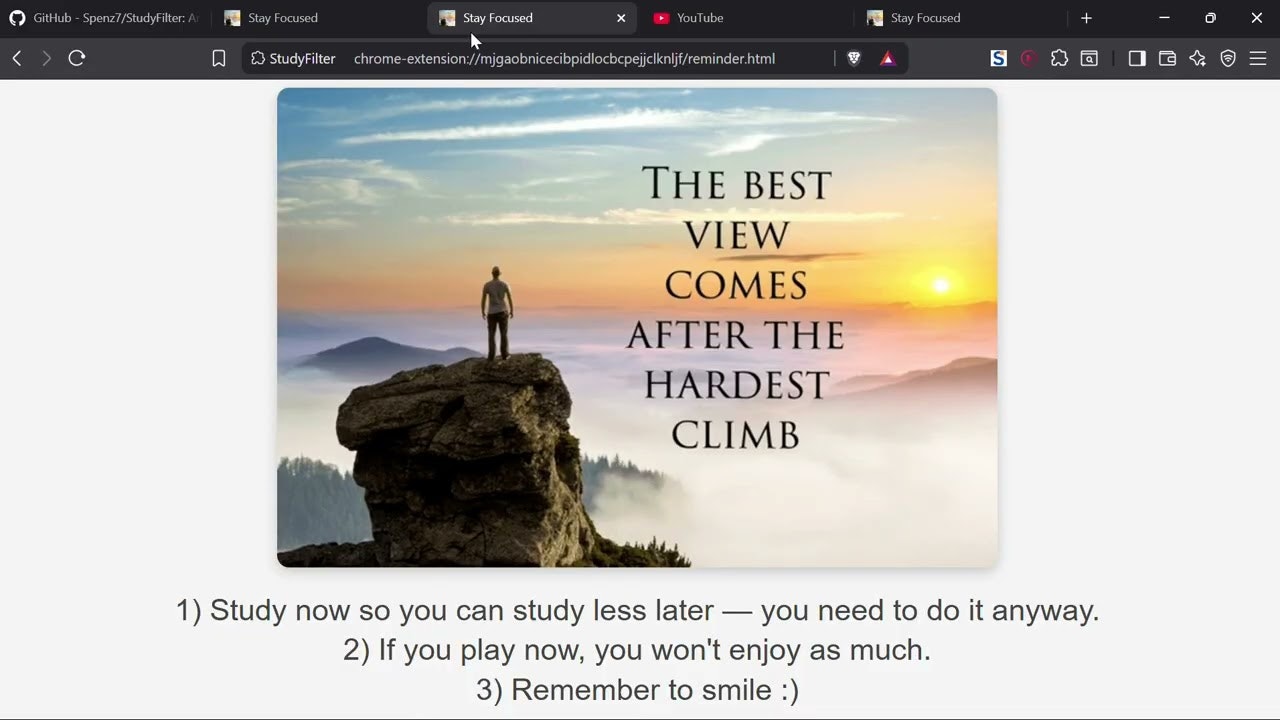
Task: Expand the StudyFilter site info dropdown
Action: (292, 58)
